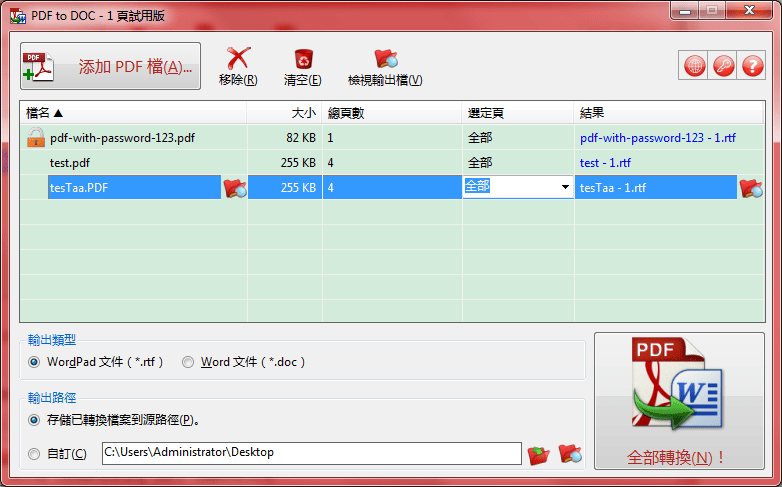
Task: Minimize the PDF to DOC window
Action: pos(685,11)
